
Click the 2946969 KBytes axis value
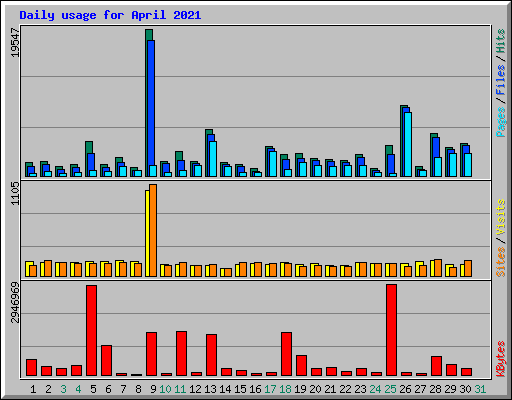[x=15, y=303]
